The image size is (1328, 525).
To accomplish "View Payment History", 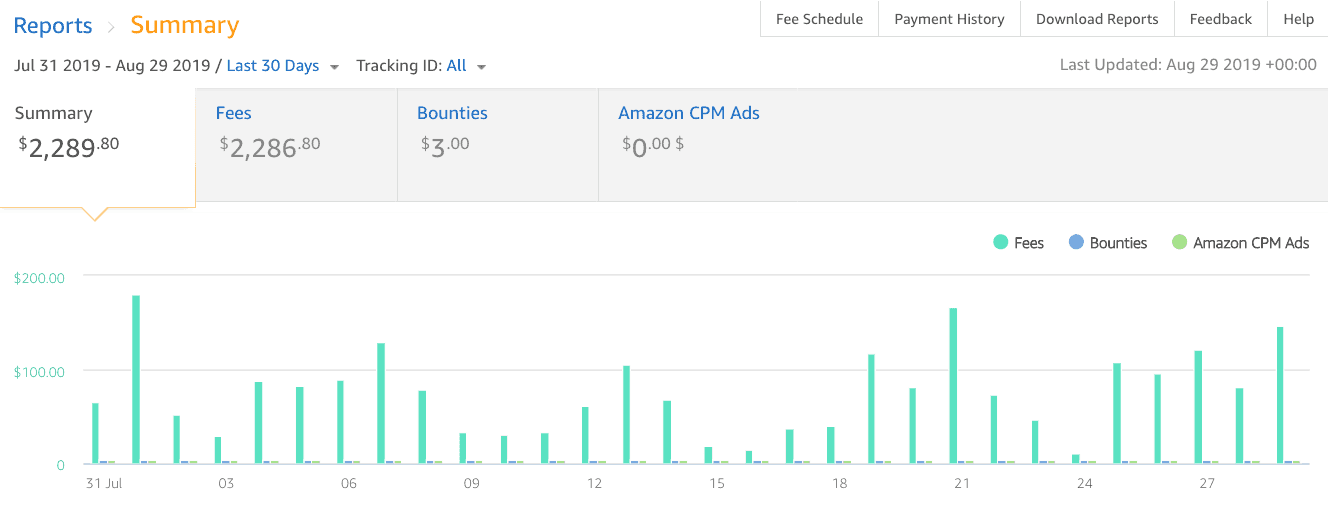I will click(949, 19).
